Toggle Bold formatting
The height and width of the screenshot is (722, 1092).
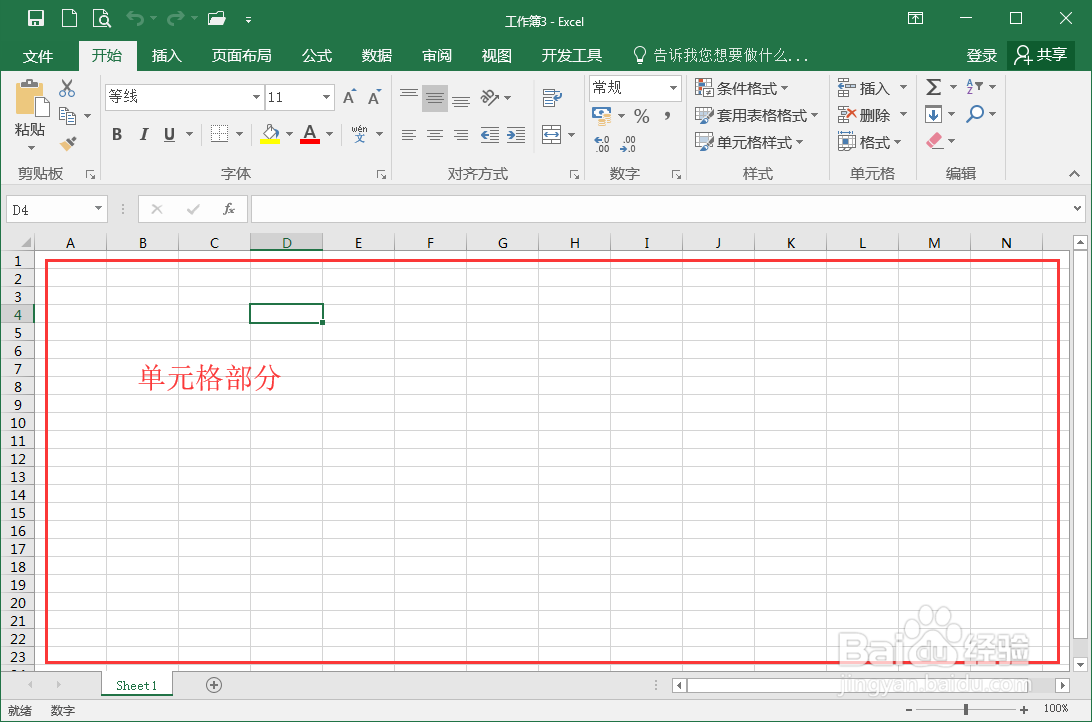pyautogui.click(x=117, y=134)
